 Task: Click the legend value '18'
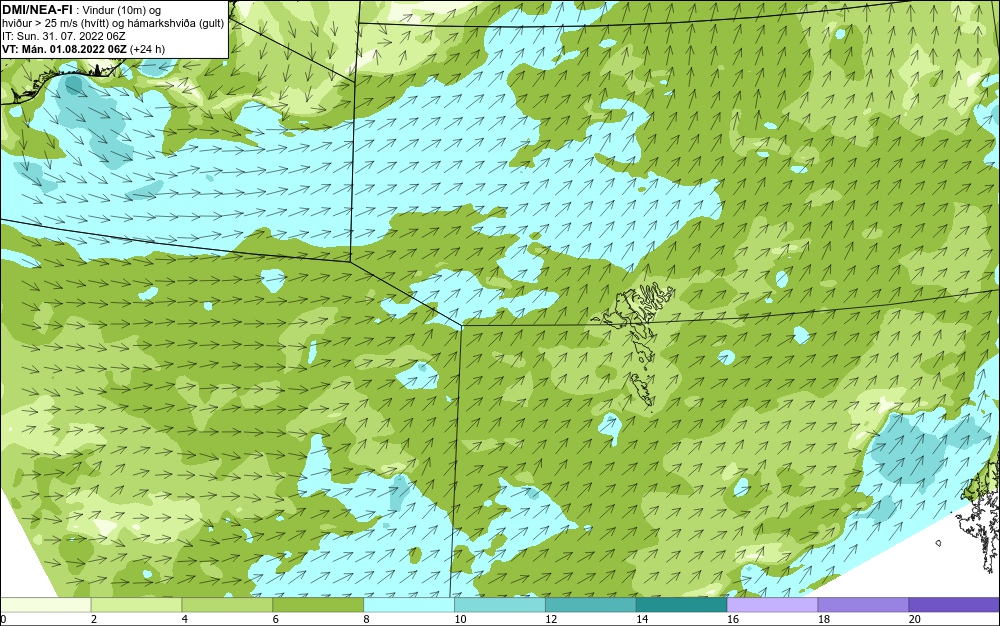(x=824, y=619)
